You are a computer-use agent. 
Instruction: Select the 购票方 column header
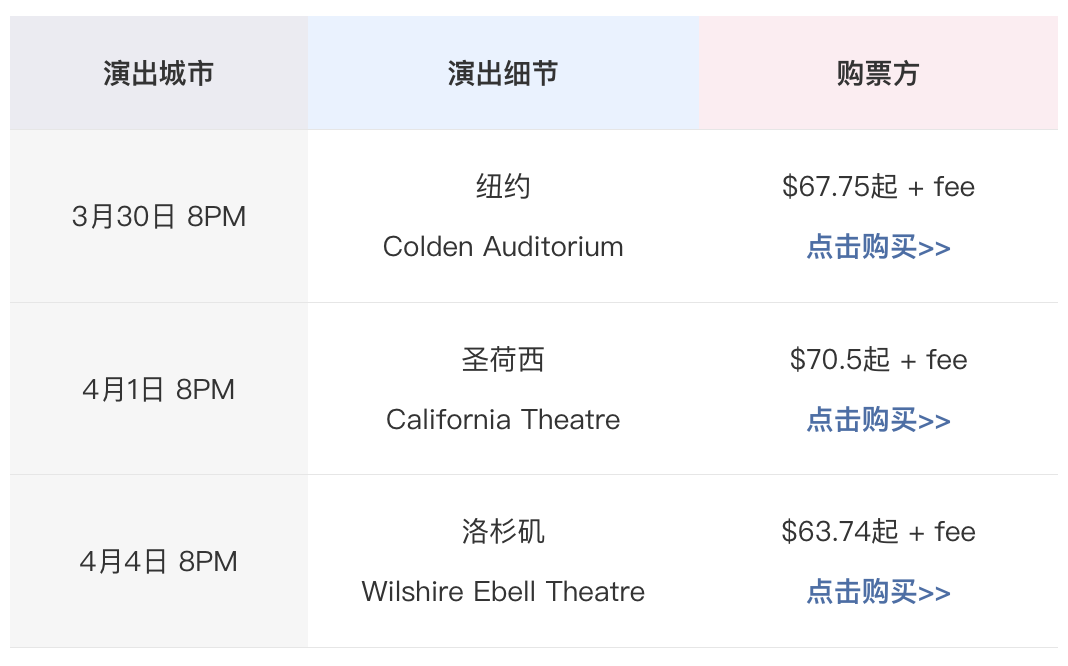tap(879, 73)
